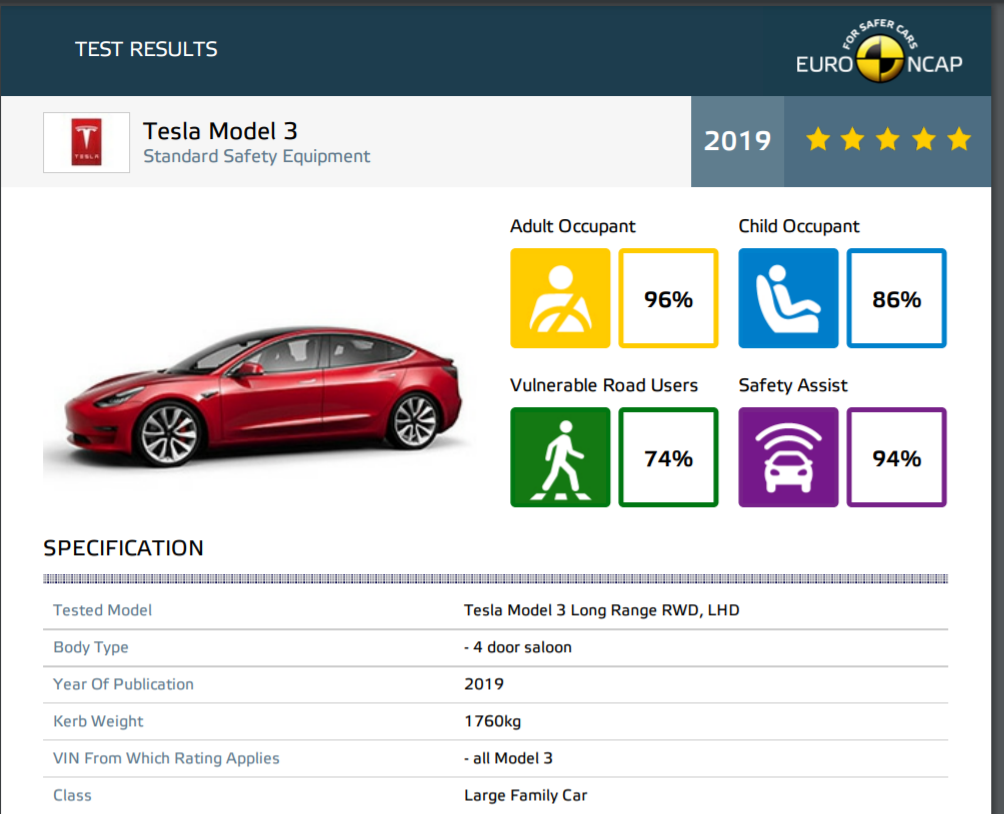The image size is (1004, 814).
Task: Click the Vulnerable Road Users heading
Action: 604,385
